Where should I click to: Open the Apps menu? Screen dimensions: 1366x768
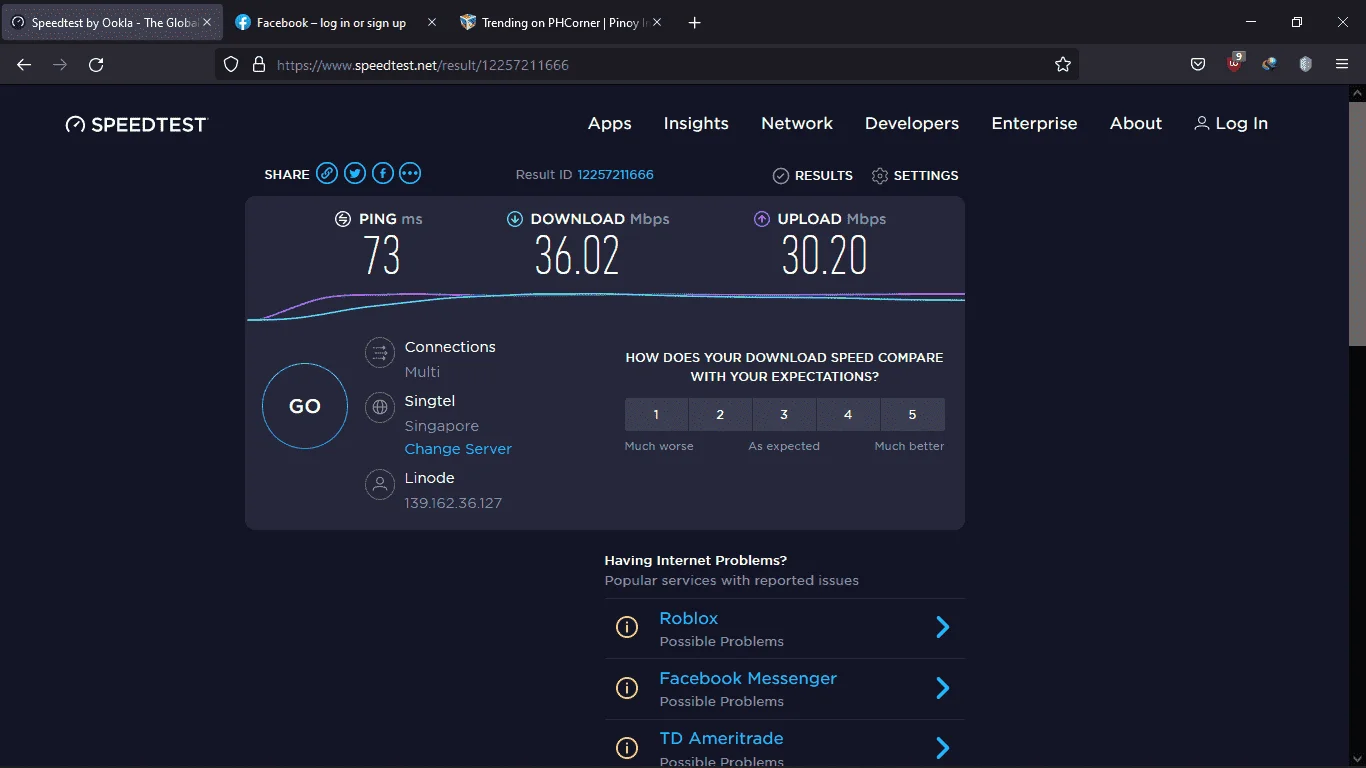click(610, 124)
